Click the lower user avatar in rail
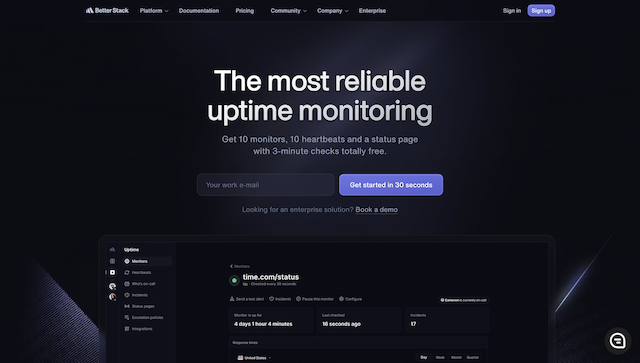The height and width of the screenshot is (363, 640). (112, 297)
